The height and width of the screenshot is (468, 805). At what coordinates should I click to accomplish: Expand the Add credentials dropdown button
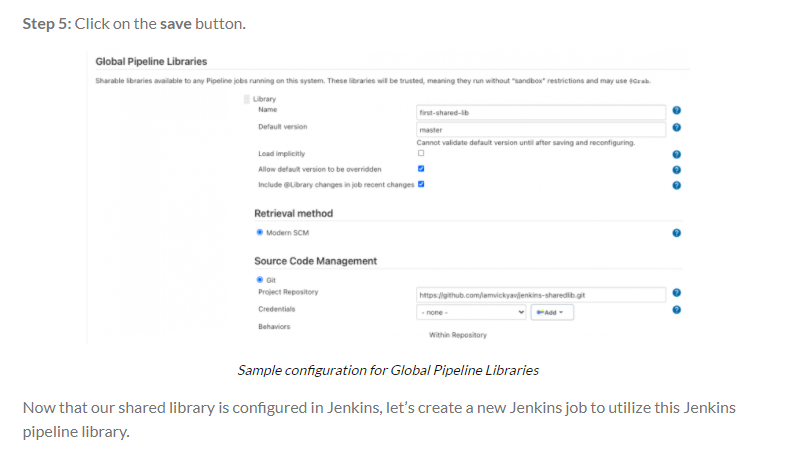[x=552, y=312]
